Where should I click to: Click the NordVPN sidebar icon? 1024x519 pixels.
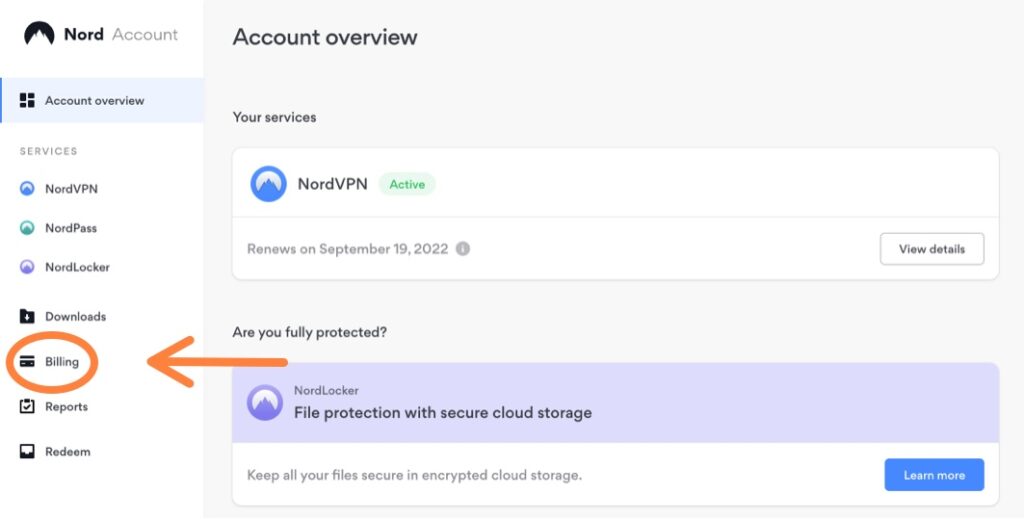(27, 189)
